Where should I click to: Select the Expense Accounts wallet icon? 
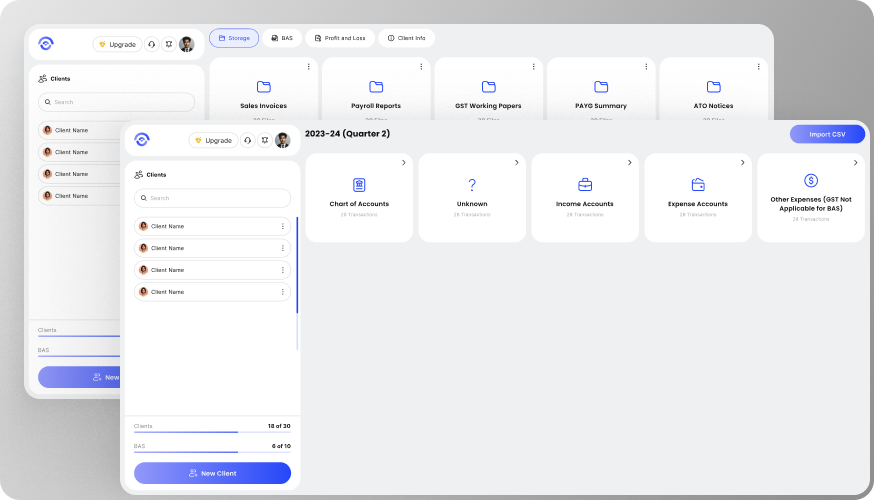pos(698,185)
